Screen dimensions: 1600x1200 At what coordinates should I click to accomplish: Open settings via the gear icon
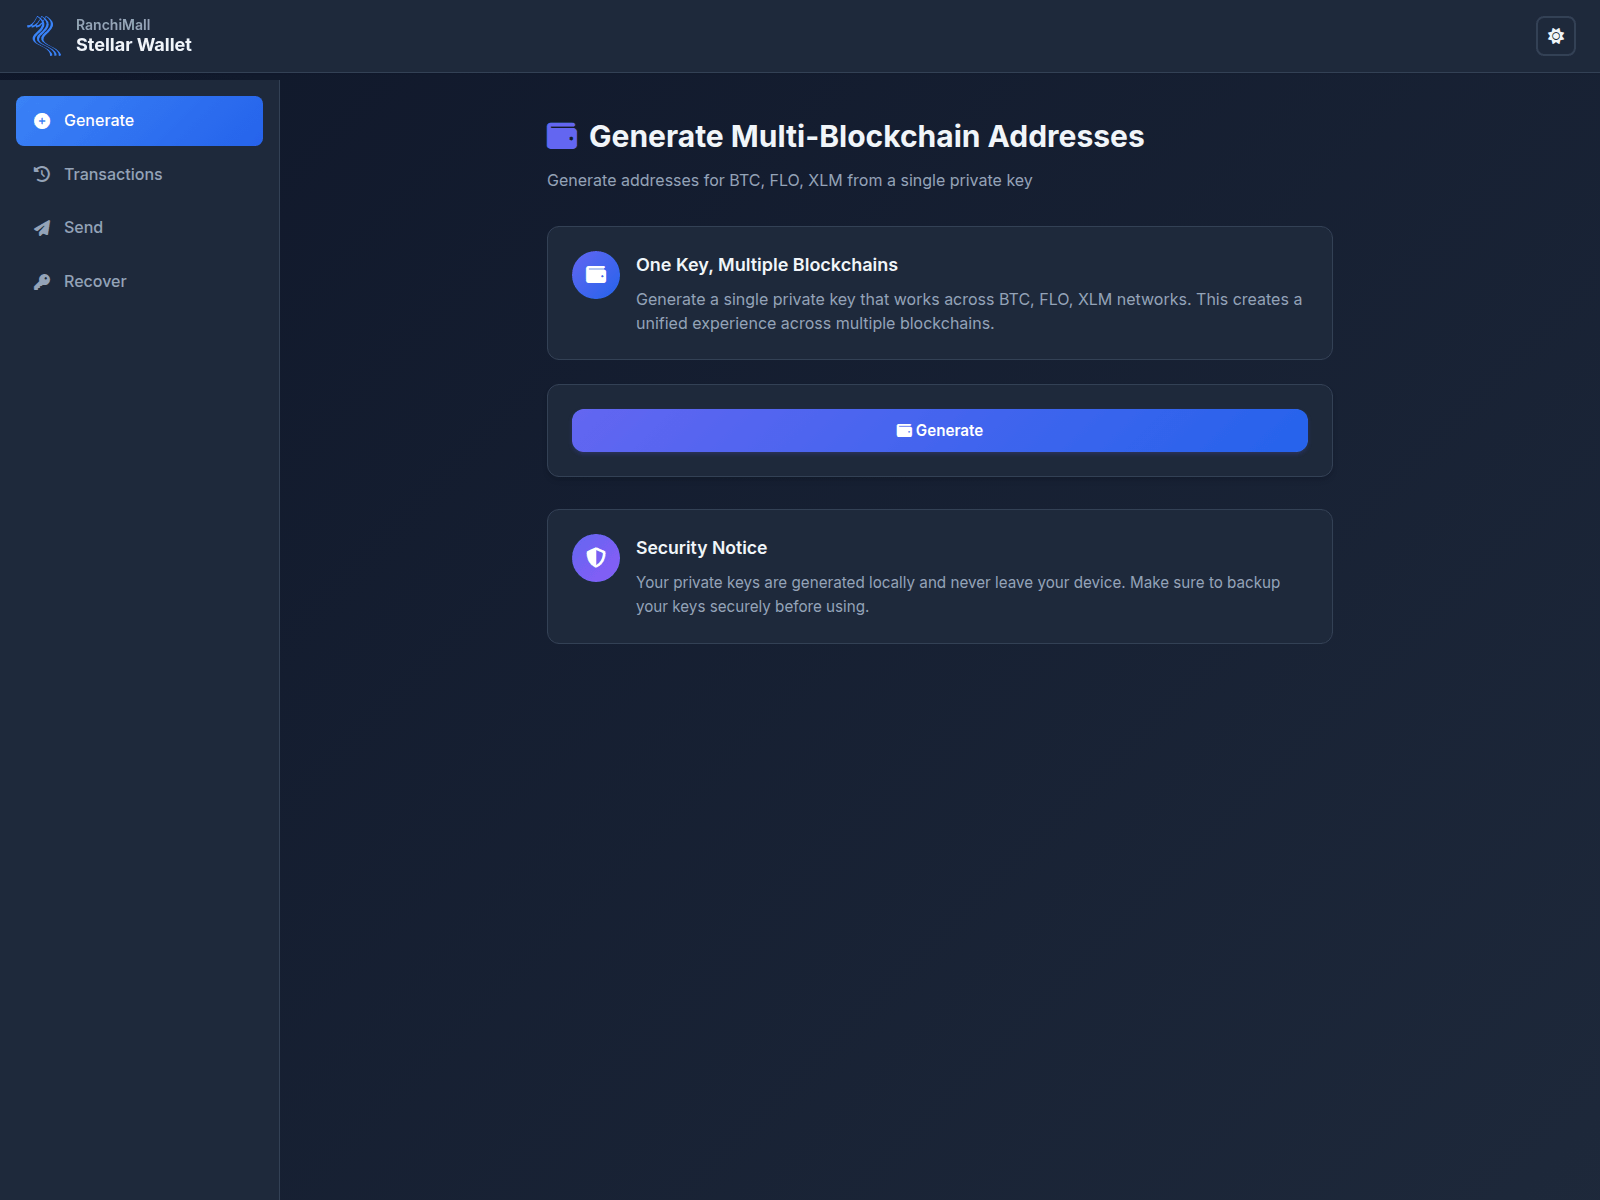click(1556, 36)
